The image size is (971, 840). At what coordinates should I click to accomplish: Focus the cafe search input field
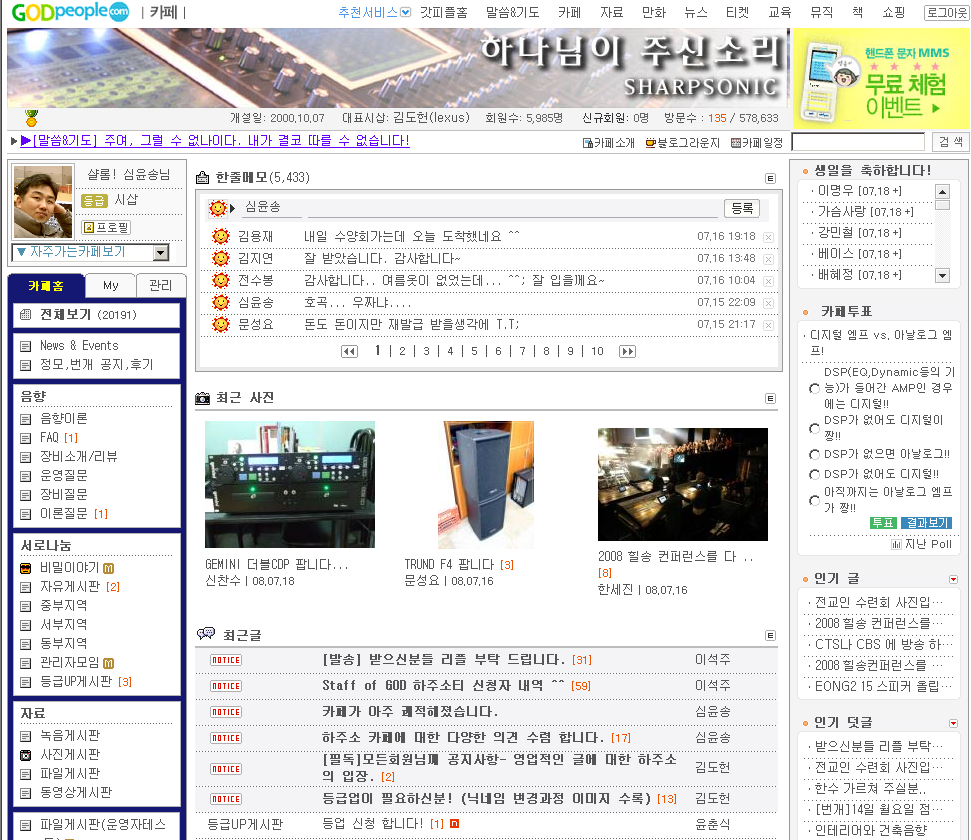[x=858, y=142]
